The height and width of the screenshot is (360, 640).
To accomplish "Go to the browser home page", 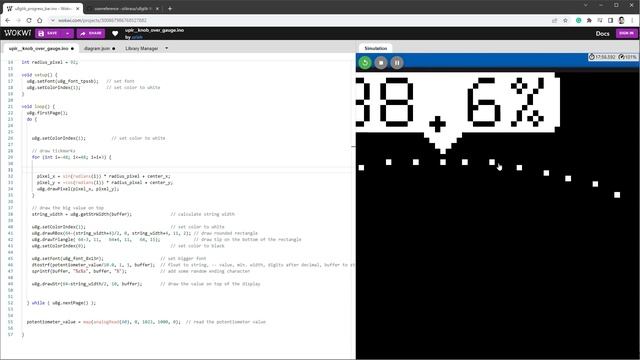I will click(40, 20).
